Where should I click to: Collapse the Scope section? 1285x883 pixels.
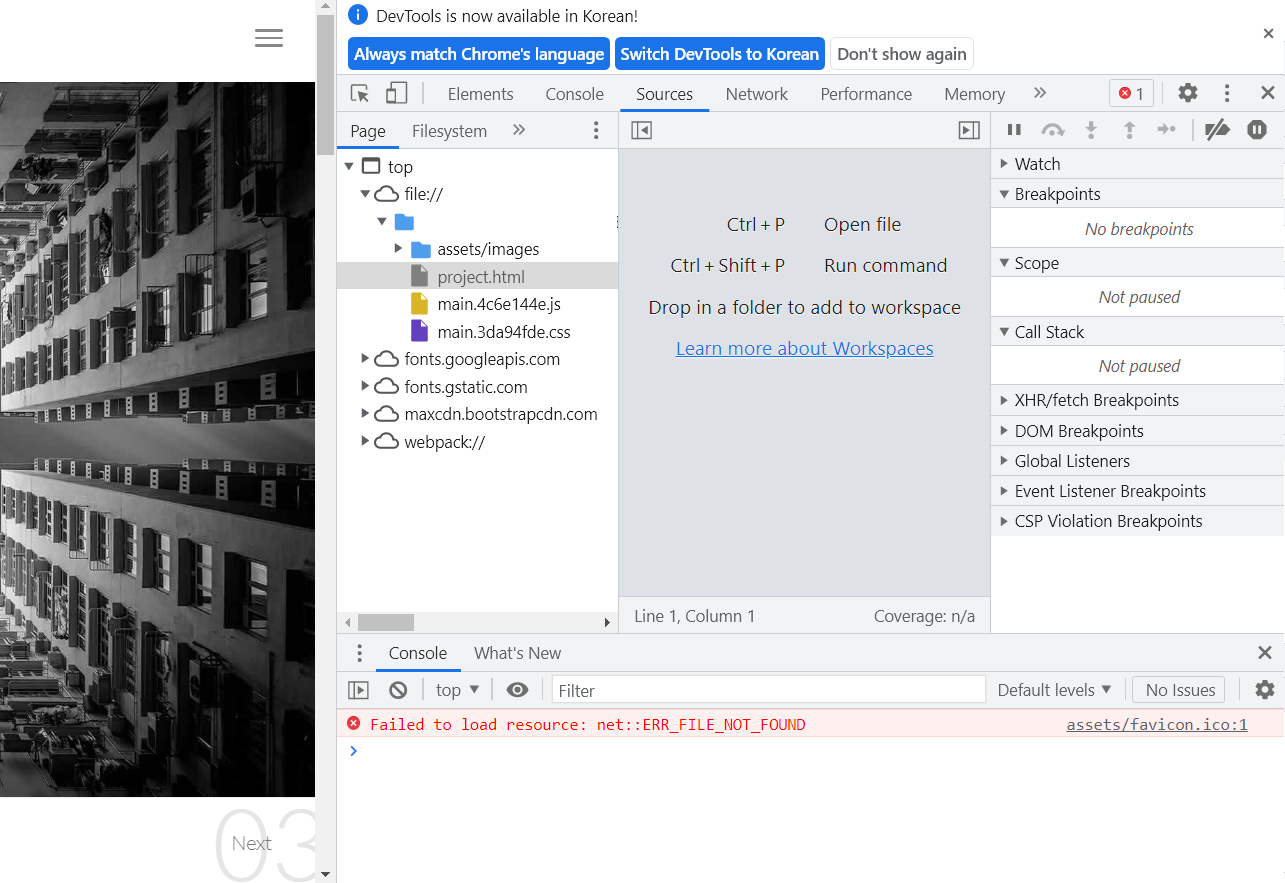[1137, 263]
